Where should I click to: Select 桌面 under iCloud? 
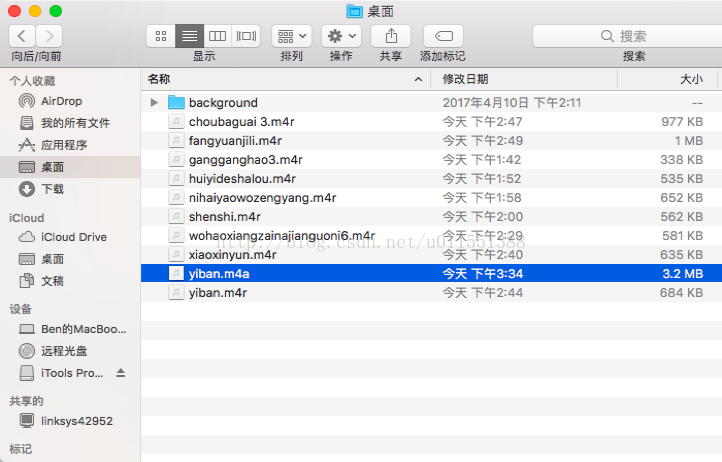click(x=70, y=259)
